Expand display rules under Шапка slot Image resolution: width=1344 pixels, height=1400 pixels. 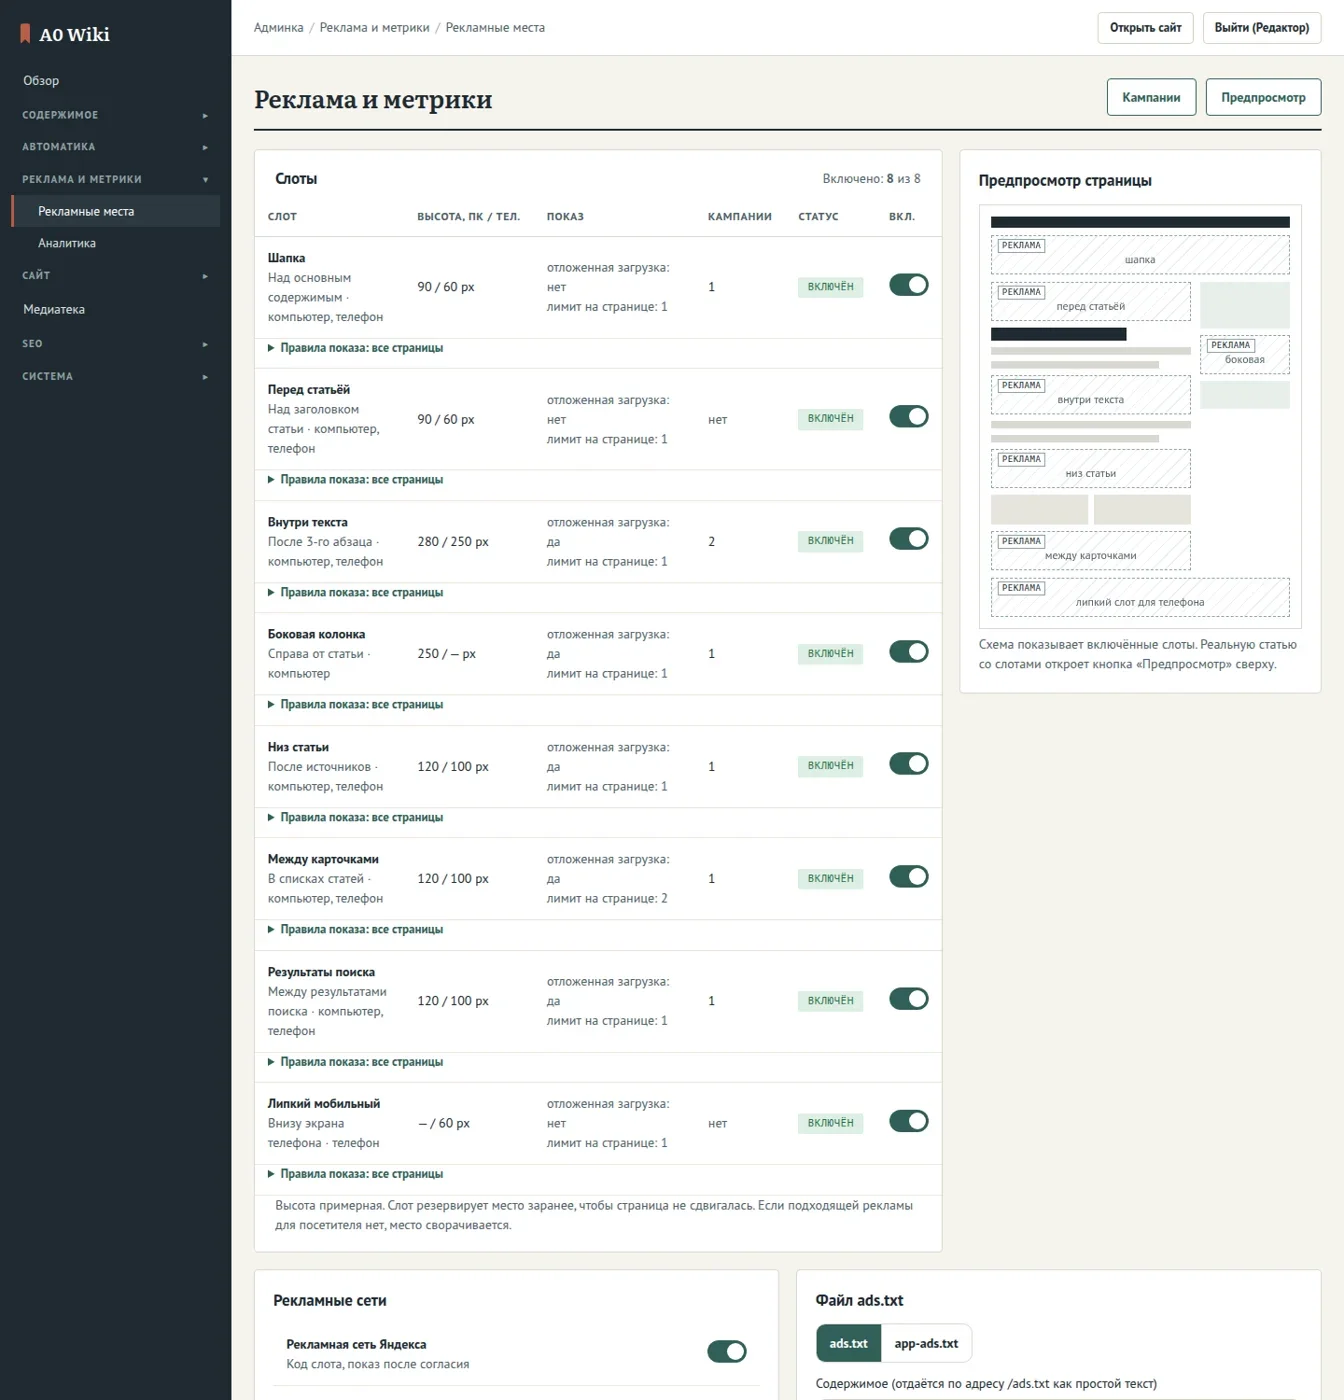click(355, 348)
